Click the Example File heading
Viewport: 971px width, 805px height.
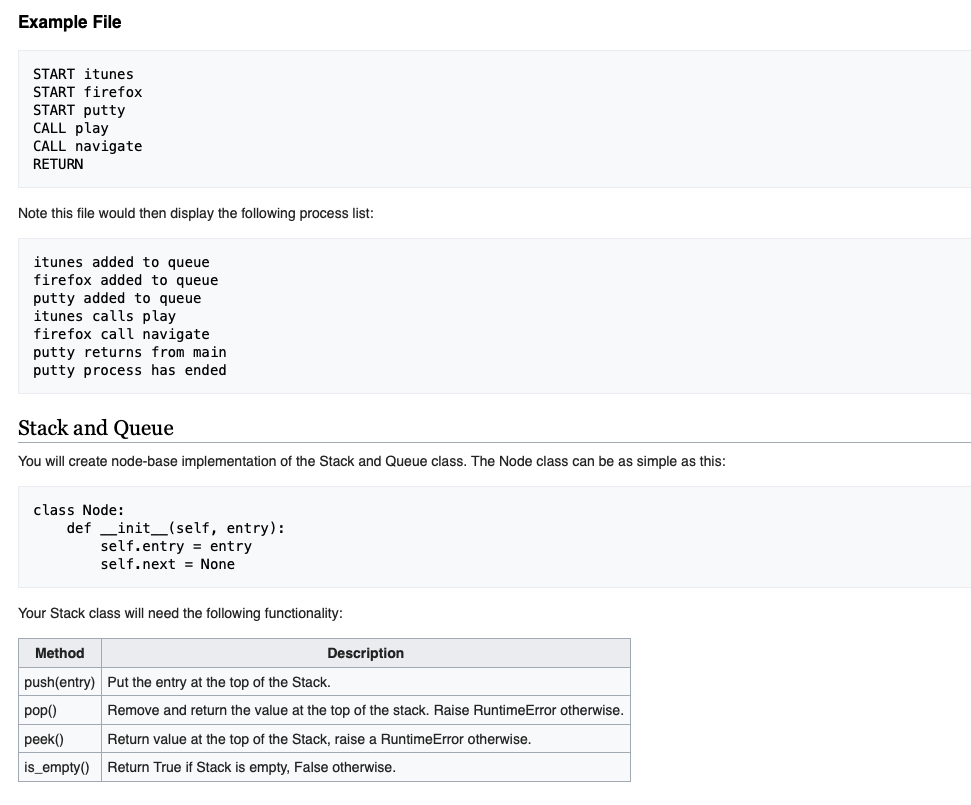pos(68,21)
